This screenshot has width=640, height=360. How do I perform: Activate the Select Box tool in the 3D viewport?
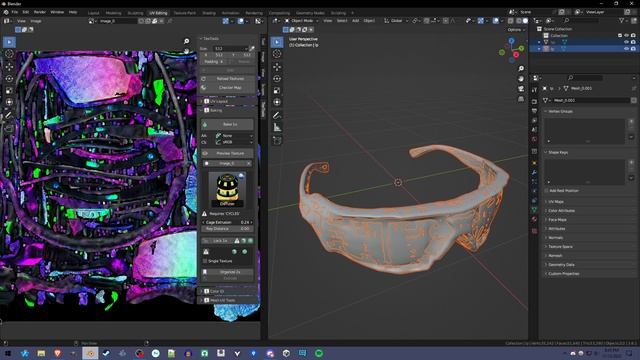(277, 42)
